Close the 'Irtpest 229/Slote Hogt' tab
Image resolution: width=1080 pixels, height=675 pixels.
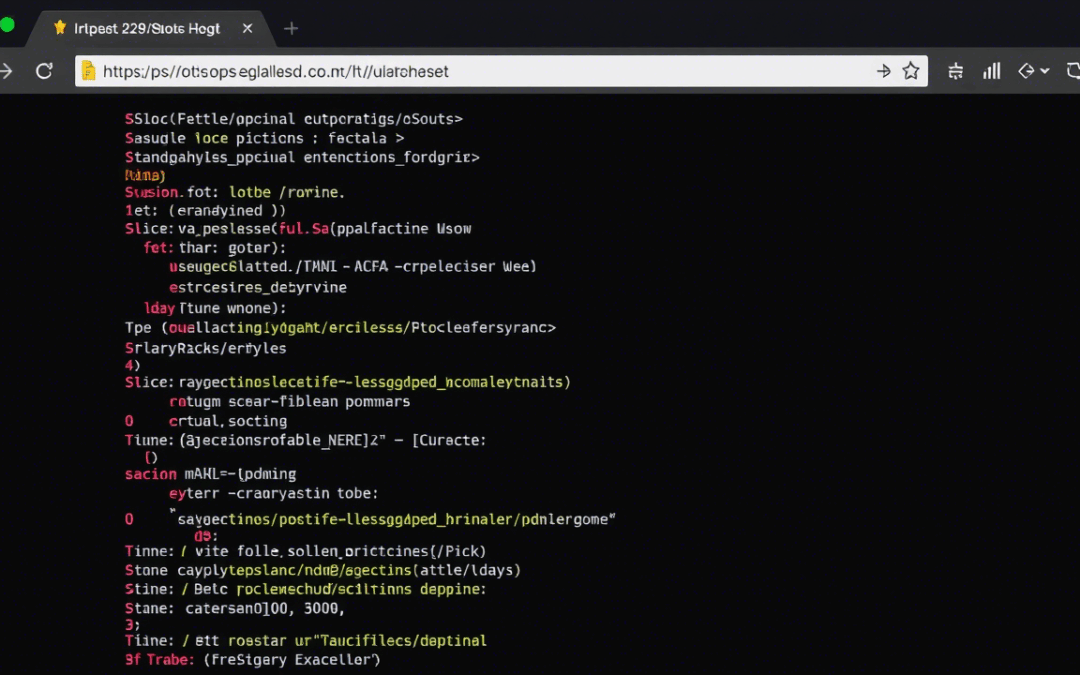tap(247, 28)
